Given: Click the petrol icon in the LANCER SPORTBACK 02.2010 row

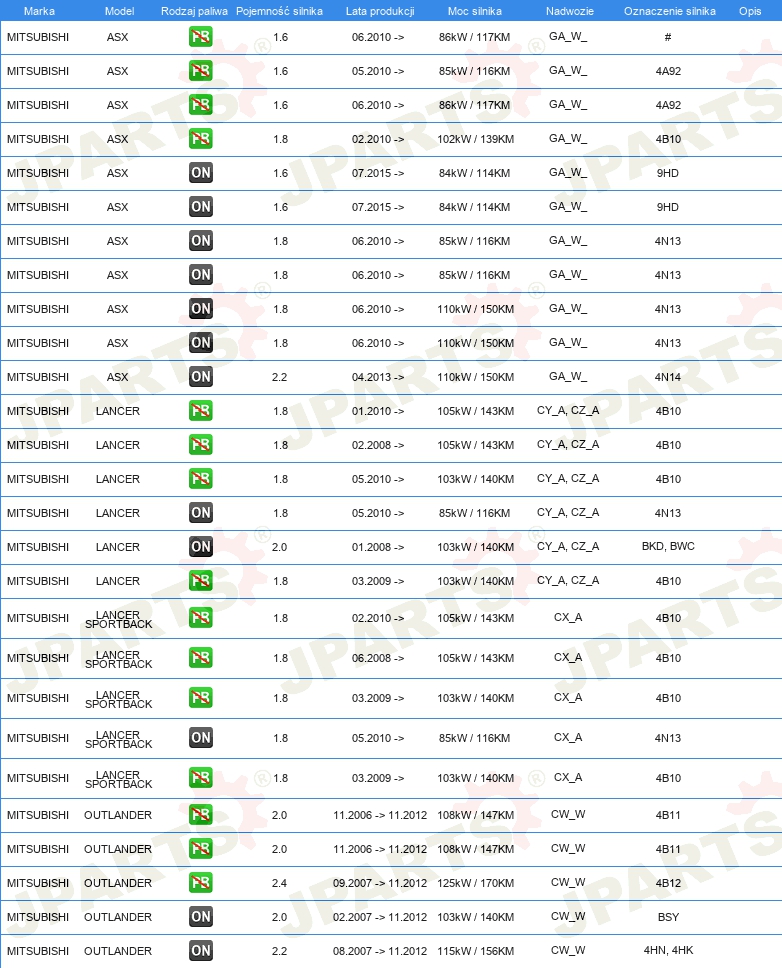Looking at the screenshot, I should click(x=201, y=617).
